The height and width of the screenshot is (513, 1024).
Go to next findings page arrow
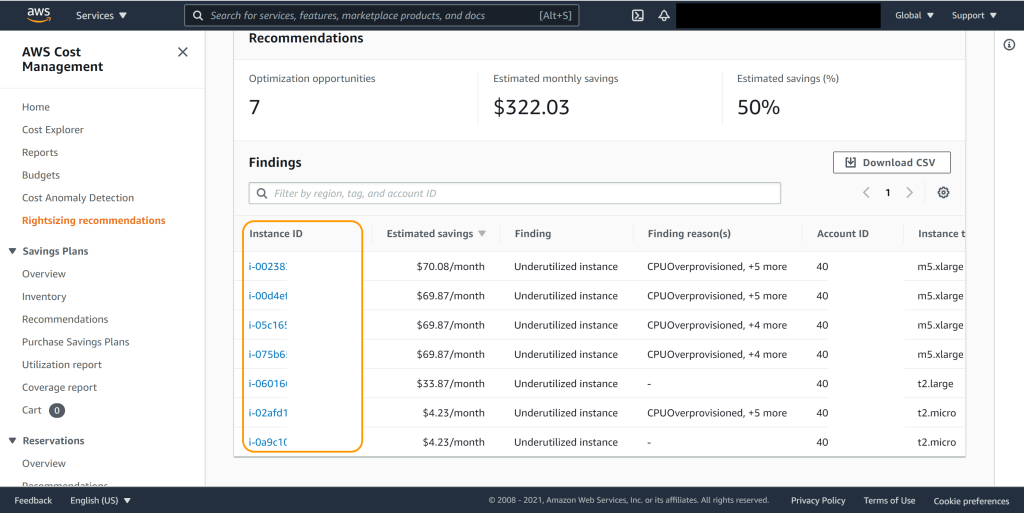click(909, 193)
